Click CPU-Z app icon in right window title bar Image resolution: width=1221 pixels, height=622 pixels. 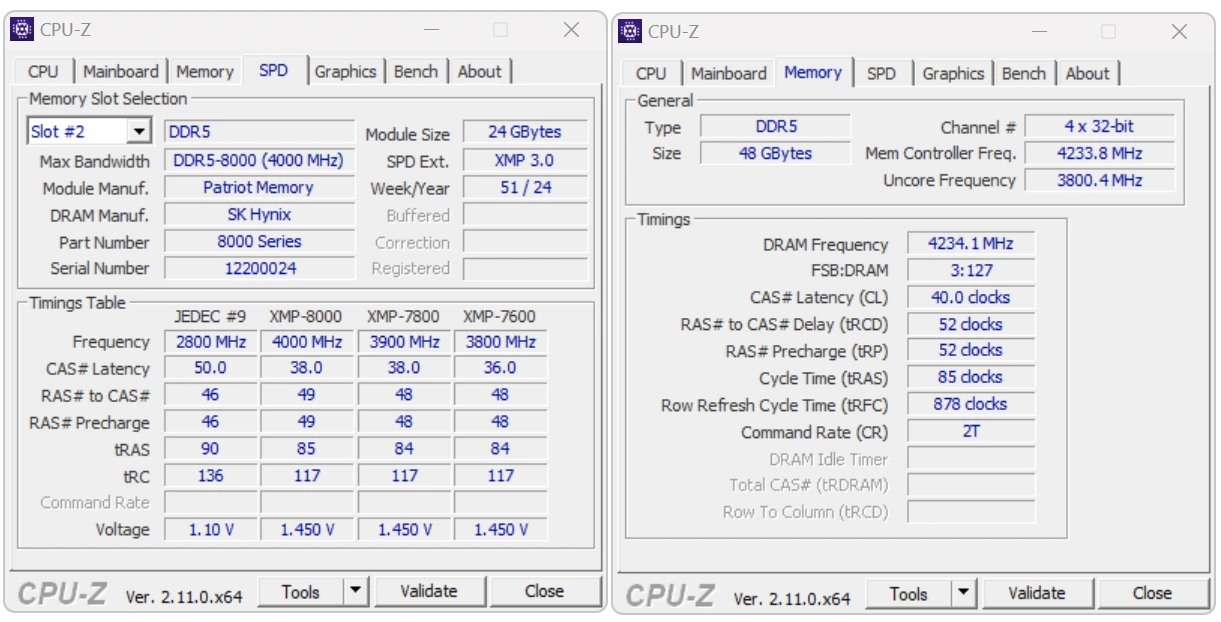pyautogui.click(x=630, y=31)
